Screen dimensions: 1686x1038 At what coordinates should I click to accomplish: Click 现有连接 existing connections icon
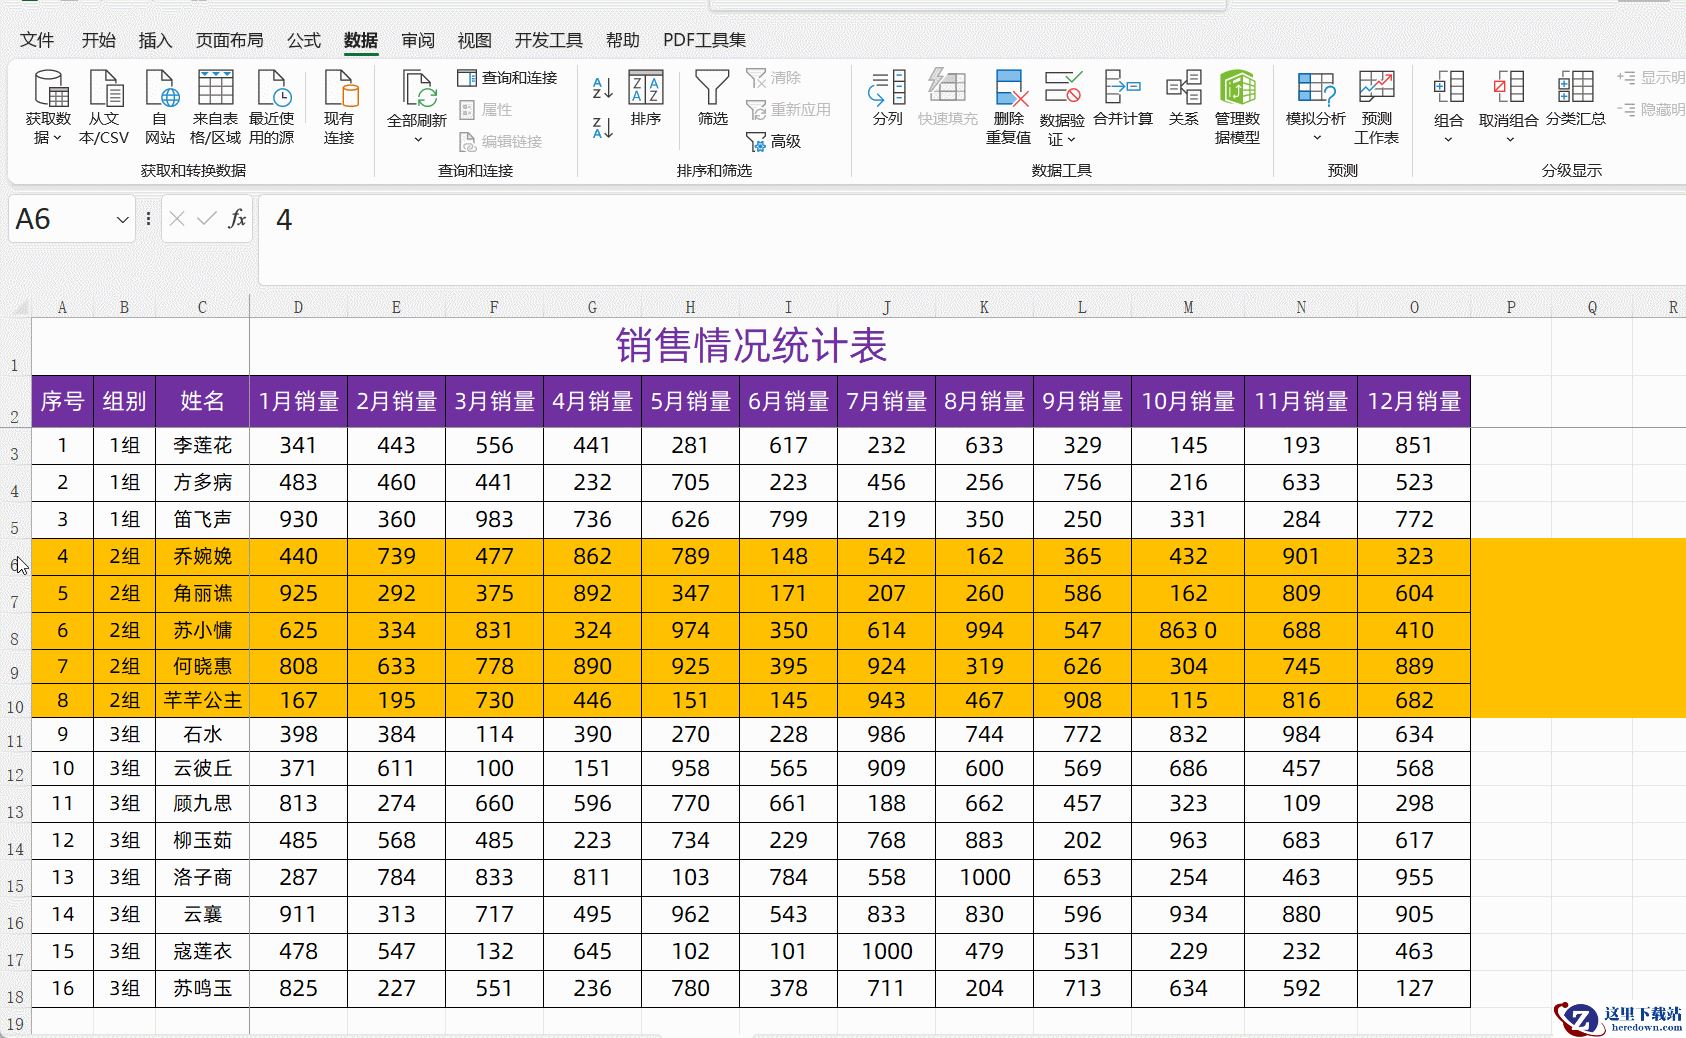coord(339,88)
